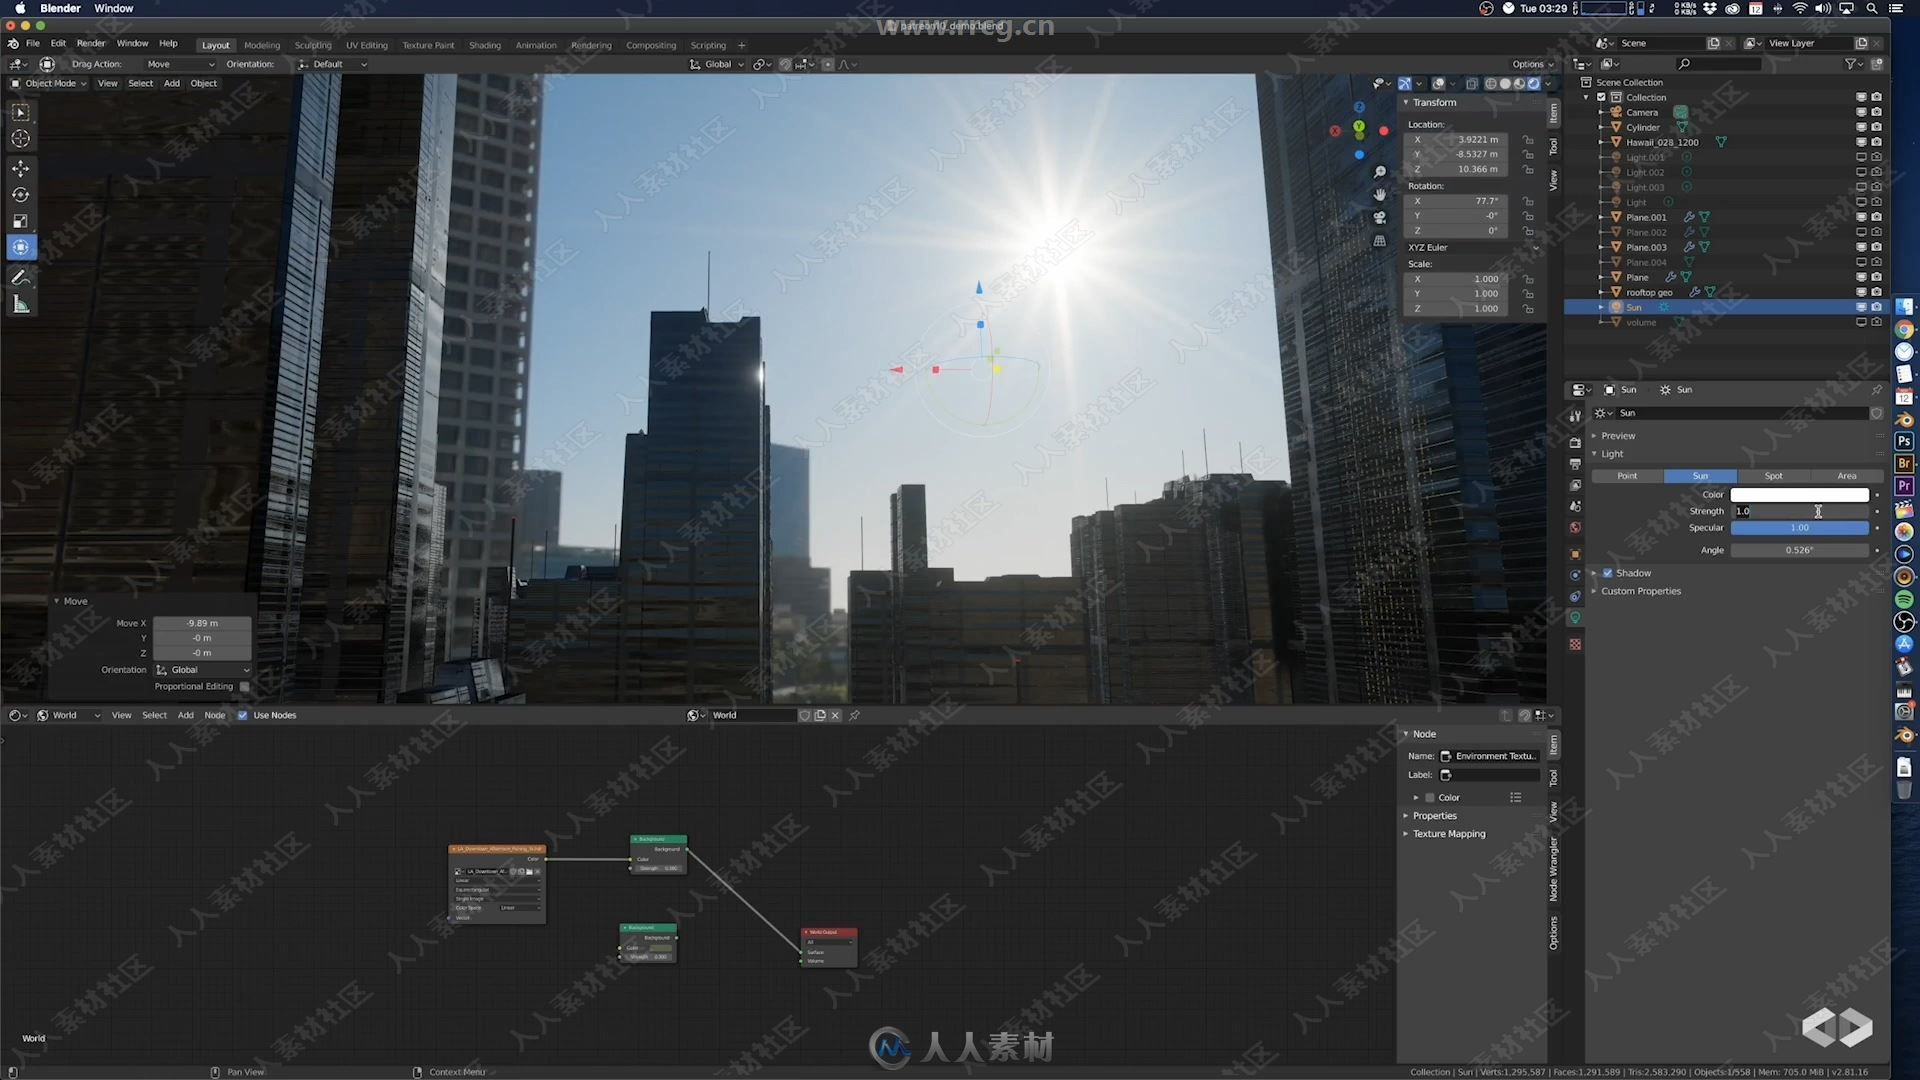
Task: Activate the Scale tool in left toolbar
Action: coord(20,221)
